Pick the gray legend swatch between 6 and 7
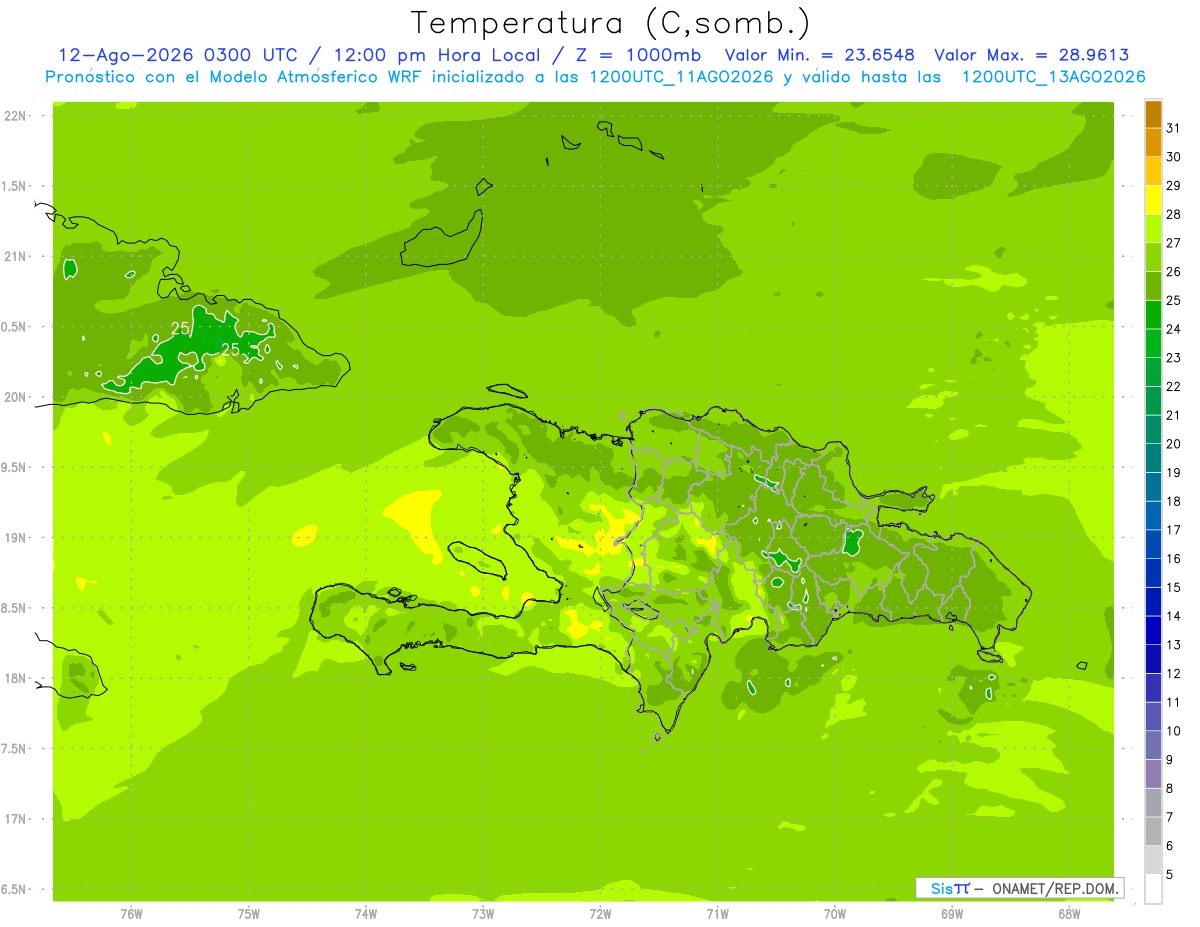1200x927 pixels. point(1153,831)
